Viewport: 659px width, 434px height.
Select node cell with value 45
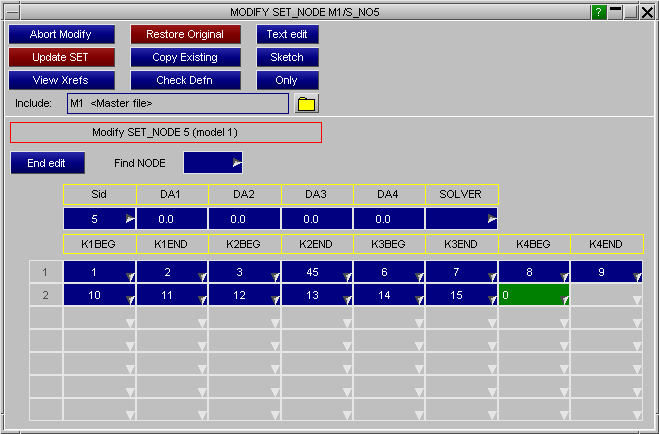(317, 272)
